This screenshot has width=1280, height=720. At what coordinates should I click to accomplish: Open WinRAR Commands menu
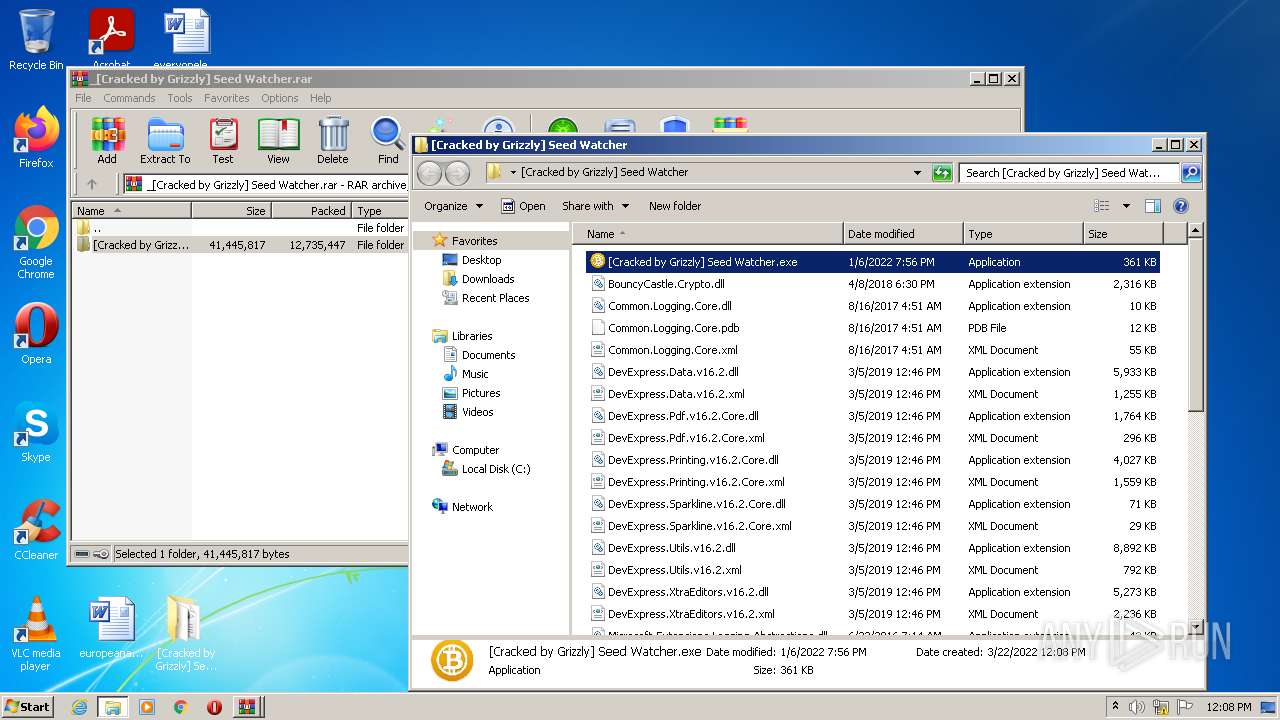[x=129, y=98]
